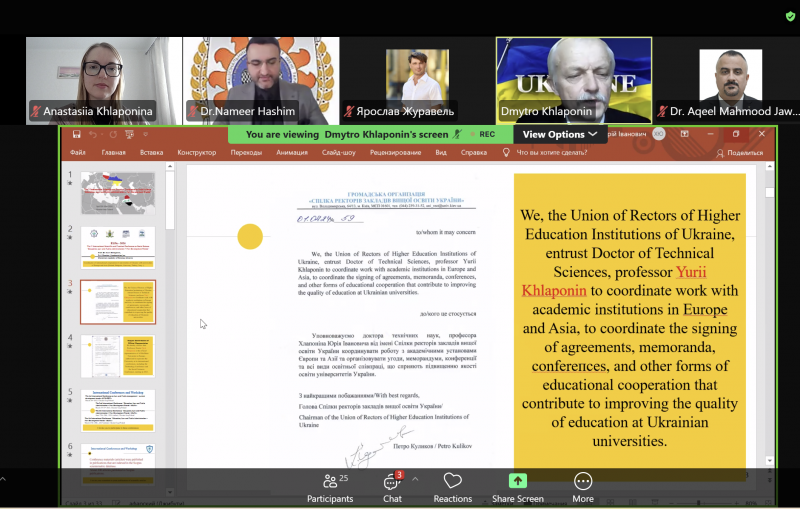
Task: Expand hidden meeting controls arrow at left
Action: coord(3,480)
